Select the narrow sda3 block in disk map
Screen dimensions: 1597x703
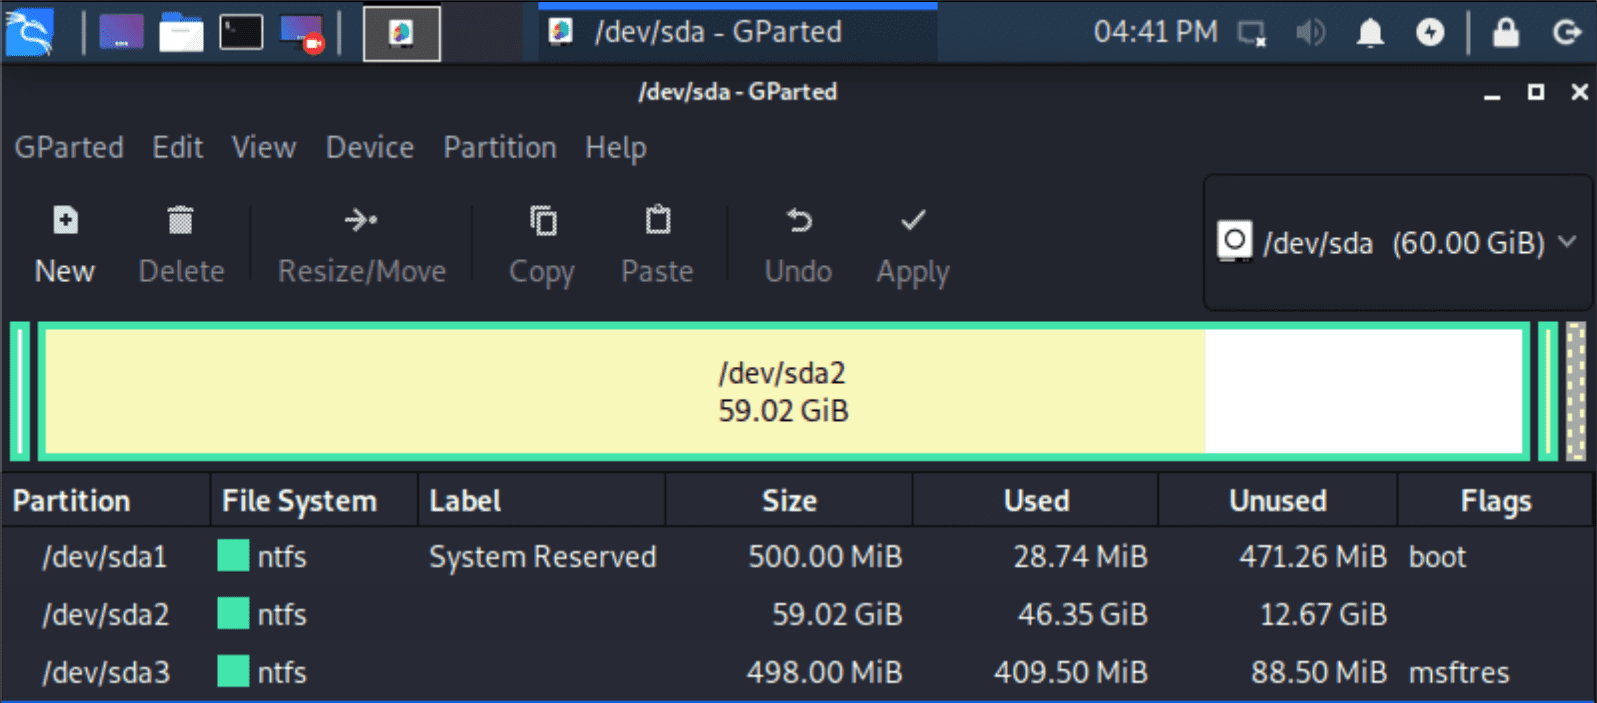pyautogui.click(x=1548, y=392)
